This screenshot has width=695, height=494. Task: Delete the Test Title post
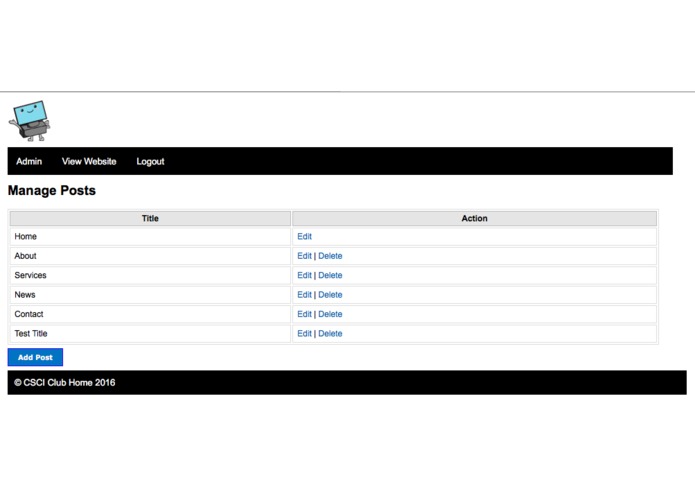(330, 334)
